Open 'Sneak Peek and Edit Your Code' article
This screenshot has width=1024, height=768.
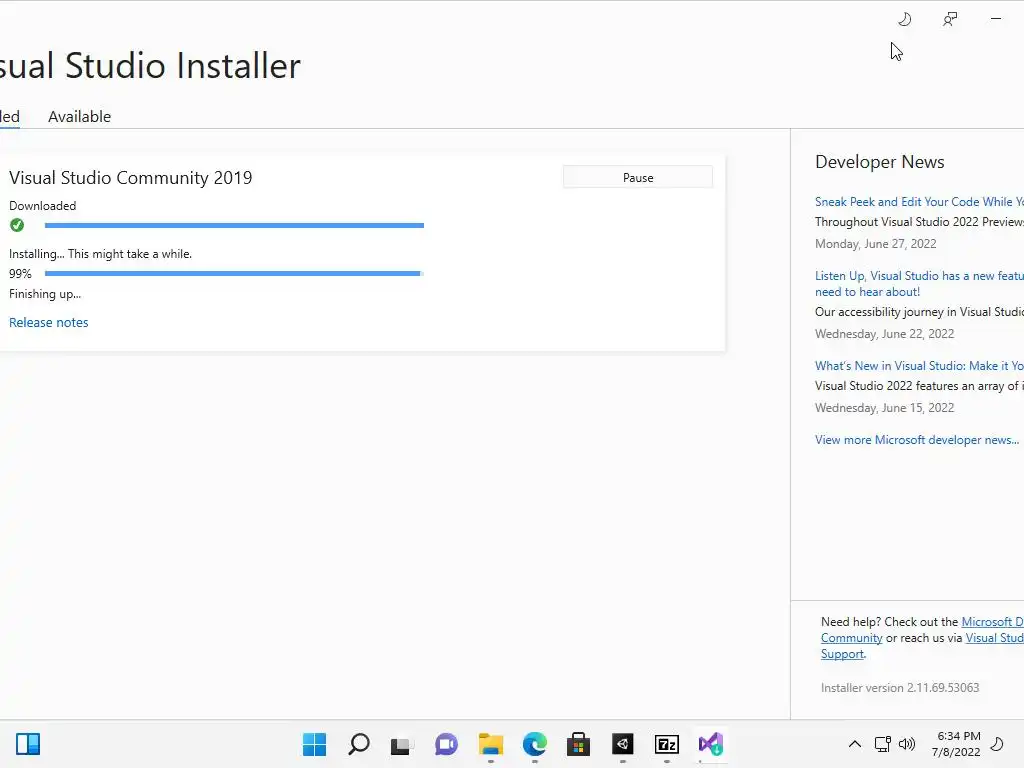[920, 202]
